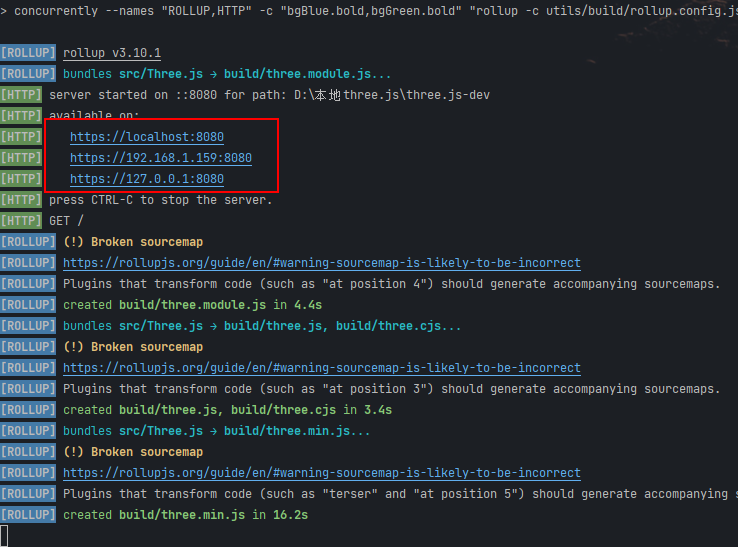
Task: Open rollupjs sourcemap link above 'terser' line
Action: [322, 473]
